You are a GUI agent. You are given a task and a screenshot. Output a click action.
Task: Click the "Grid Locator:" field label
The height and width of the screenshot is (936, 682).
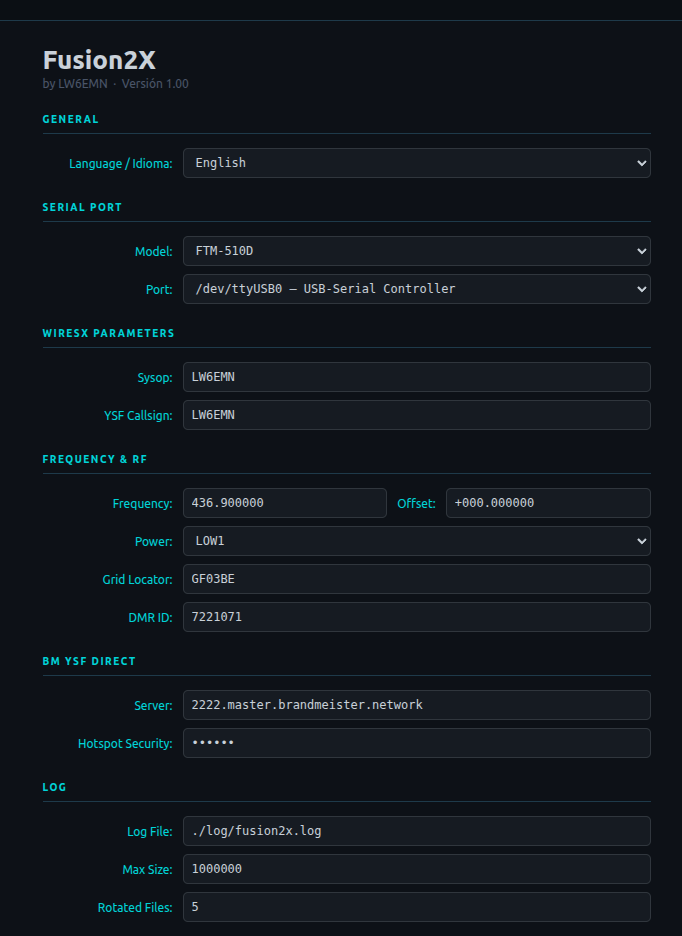(x=137, y=579)
